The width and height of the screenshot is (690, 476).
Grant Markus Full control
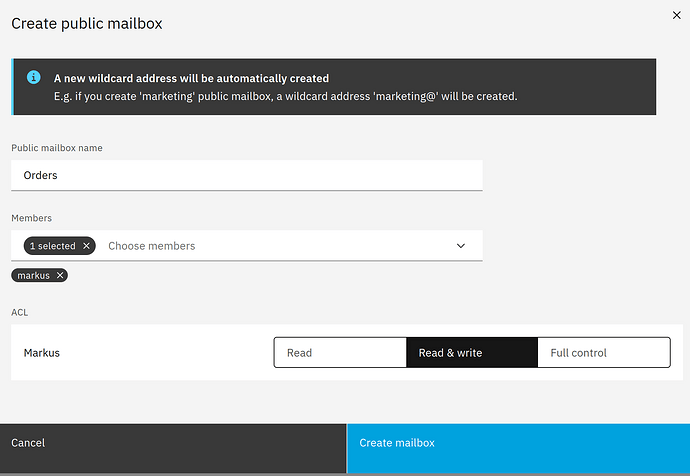tap(603, 352)
